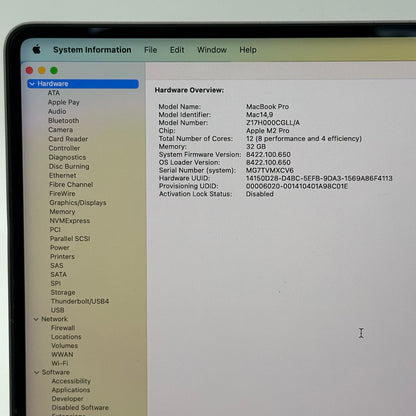The height and width of the screenshot is (416, 416).
Task: Select Memory in the sidebar
Action: pos(62,212)
